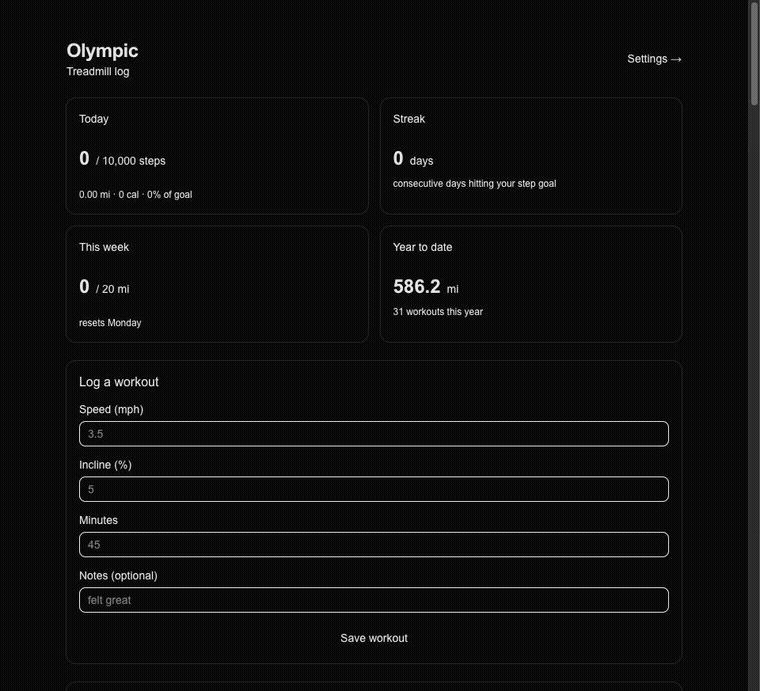Click the Year to date heading
Image resolution: width=760 pixels, height=691 pixels.
pyautogui.click(x=422, y=247)
